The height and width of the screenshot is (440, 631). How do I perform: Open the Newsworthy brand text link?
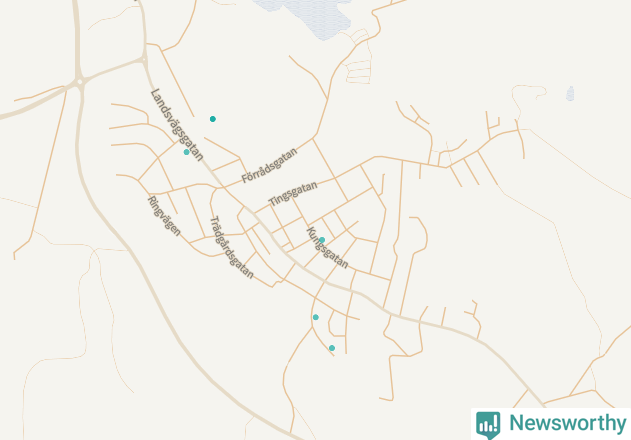pos(568,423)
